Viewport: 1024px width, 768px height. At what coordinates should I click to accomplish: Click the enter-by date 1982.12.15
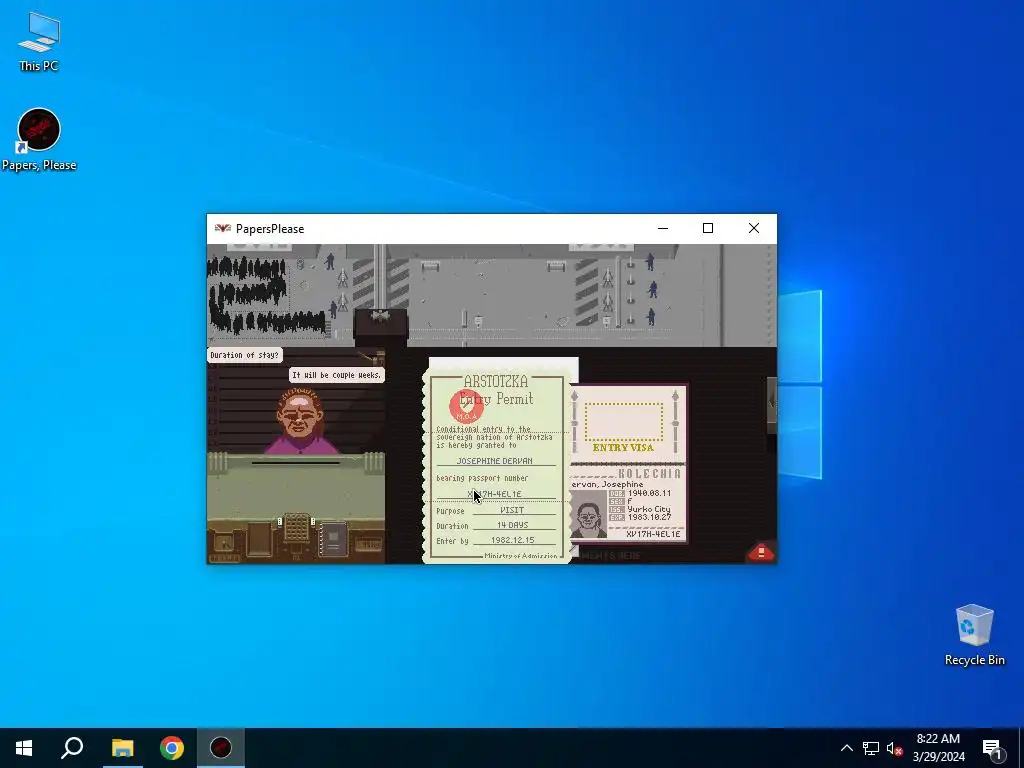513,540
